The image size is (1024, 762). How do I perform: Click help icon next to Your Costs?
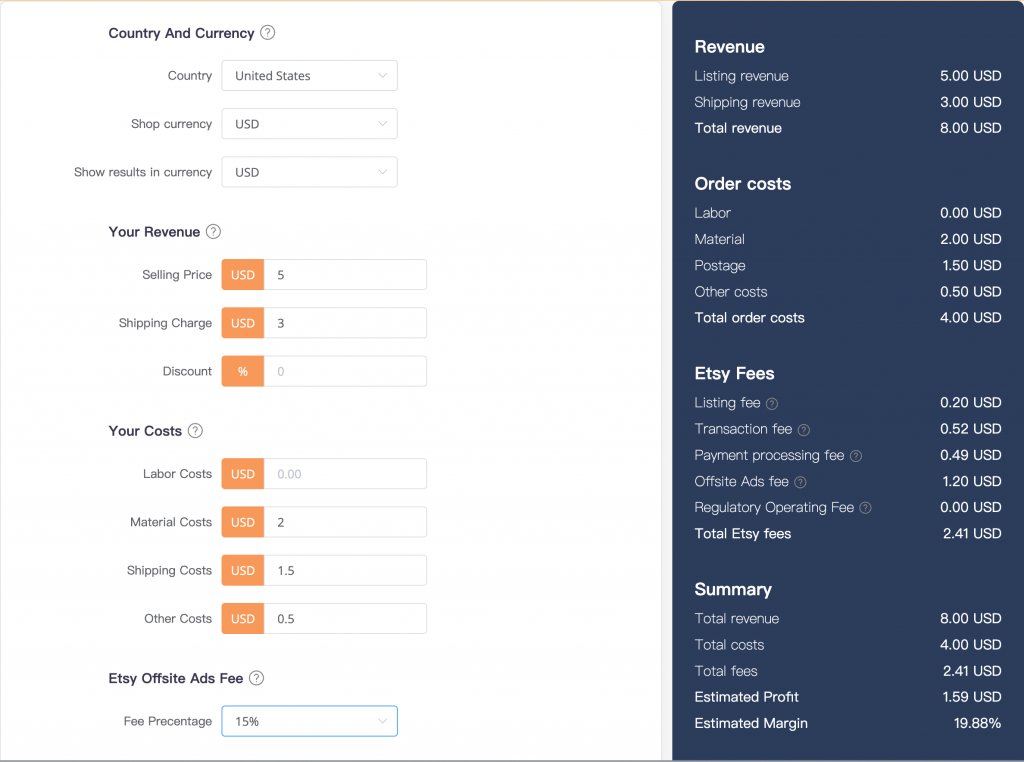(x=195, y=431)
